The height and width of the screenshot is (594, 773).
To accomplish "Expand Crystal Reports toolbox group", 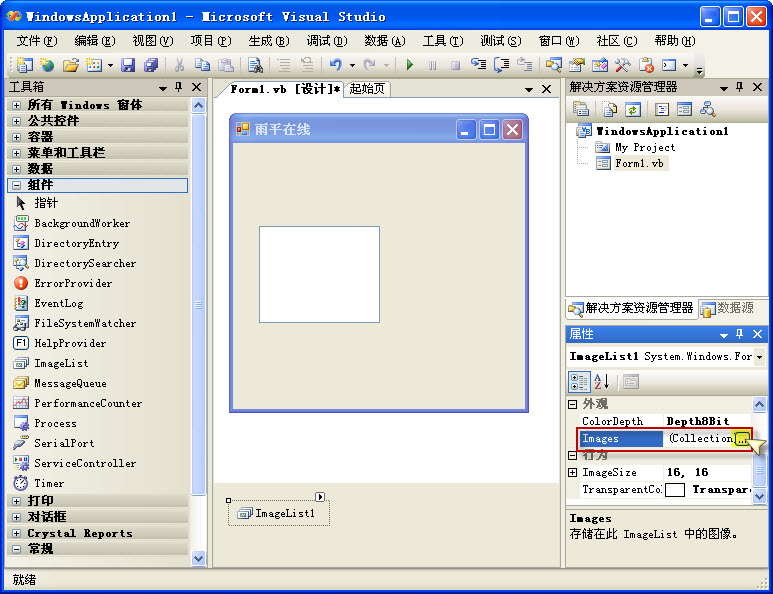I will click(x=16, y=533).
